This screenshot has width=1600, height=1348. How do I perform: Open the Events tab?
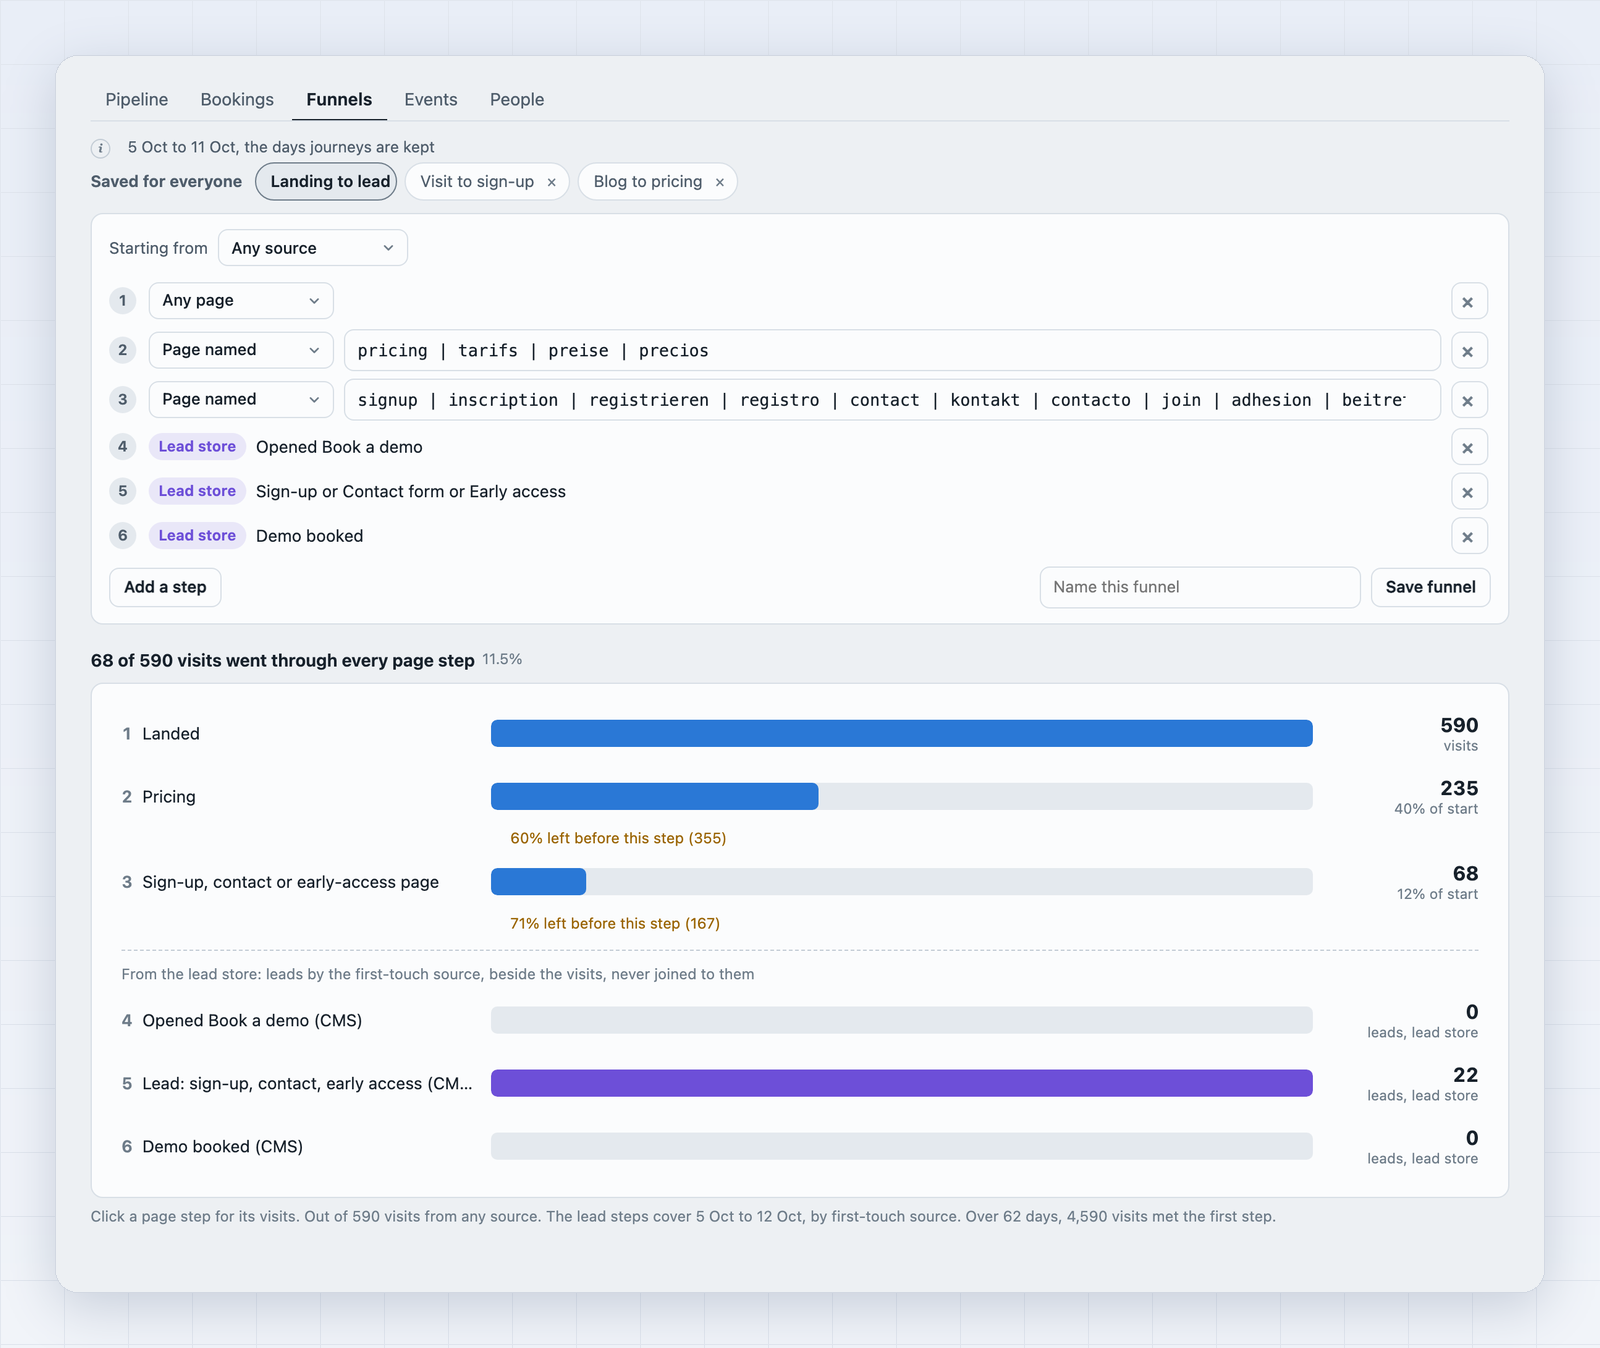[x=431, y=99]
